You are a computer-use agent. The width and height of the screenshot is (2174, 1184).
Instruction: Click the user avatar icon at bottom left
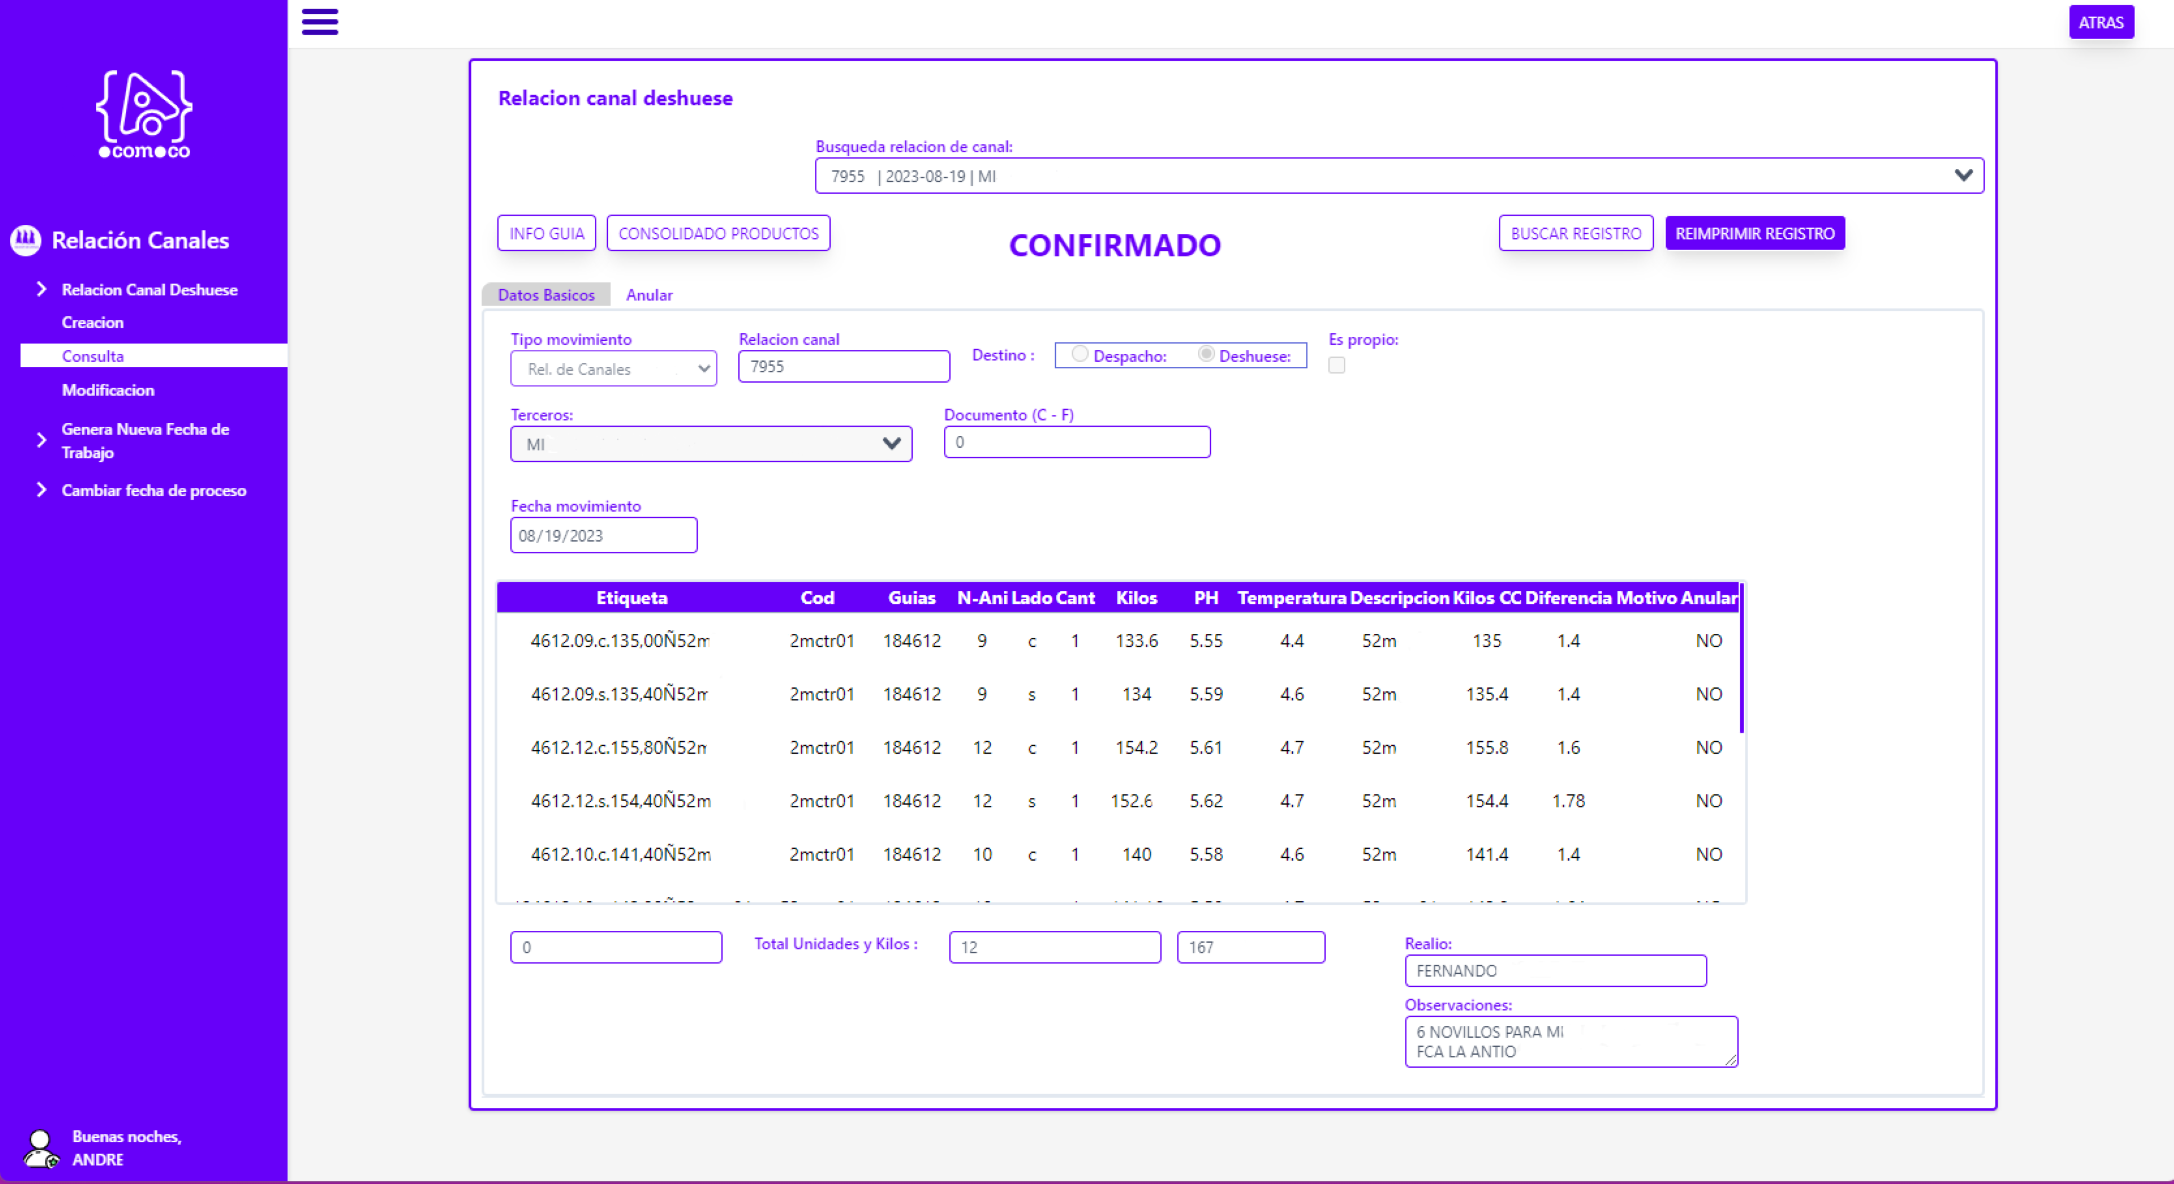click(x=40, y=1148)
